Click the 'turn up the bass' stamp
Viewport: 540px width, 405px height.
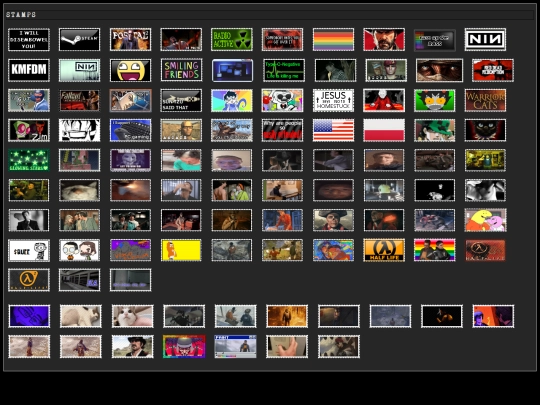435,40
